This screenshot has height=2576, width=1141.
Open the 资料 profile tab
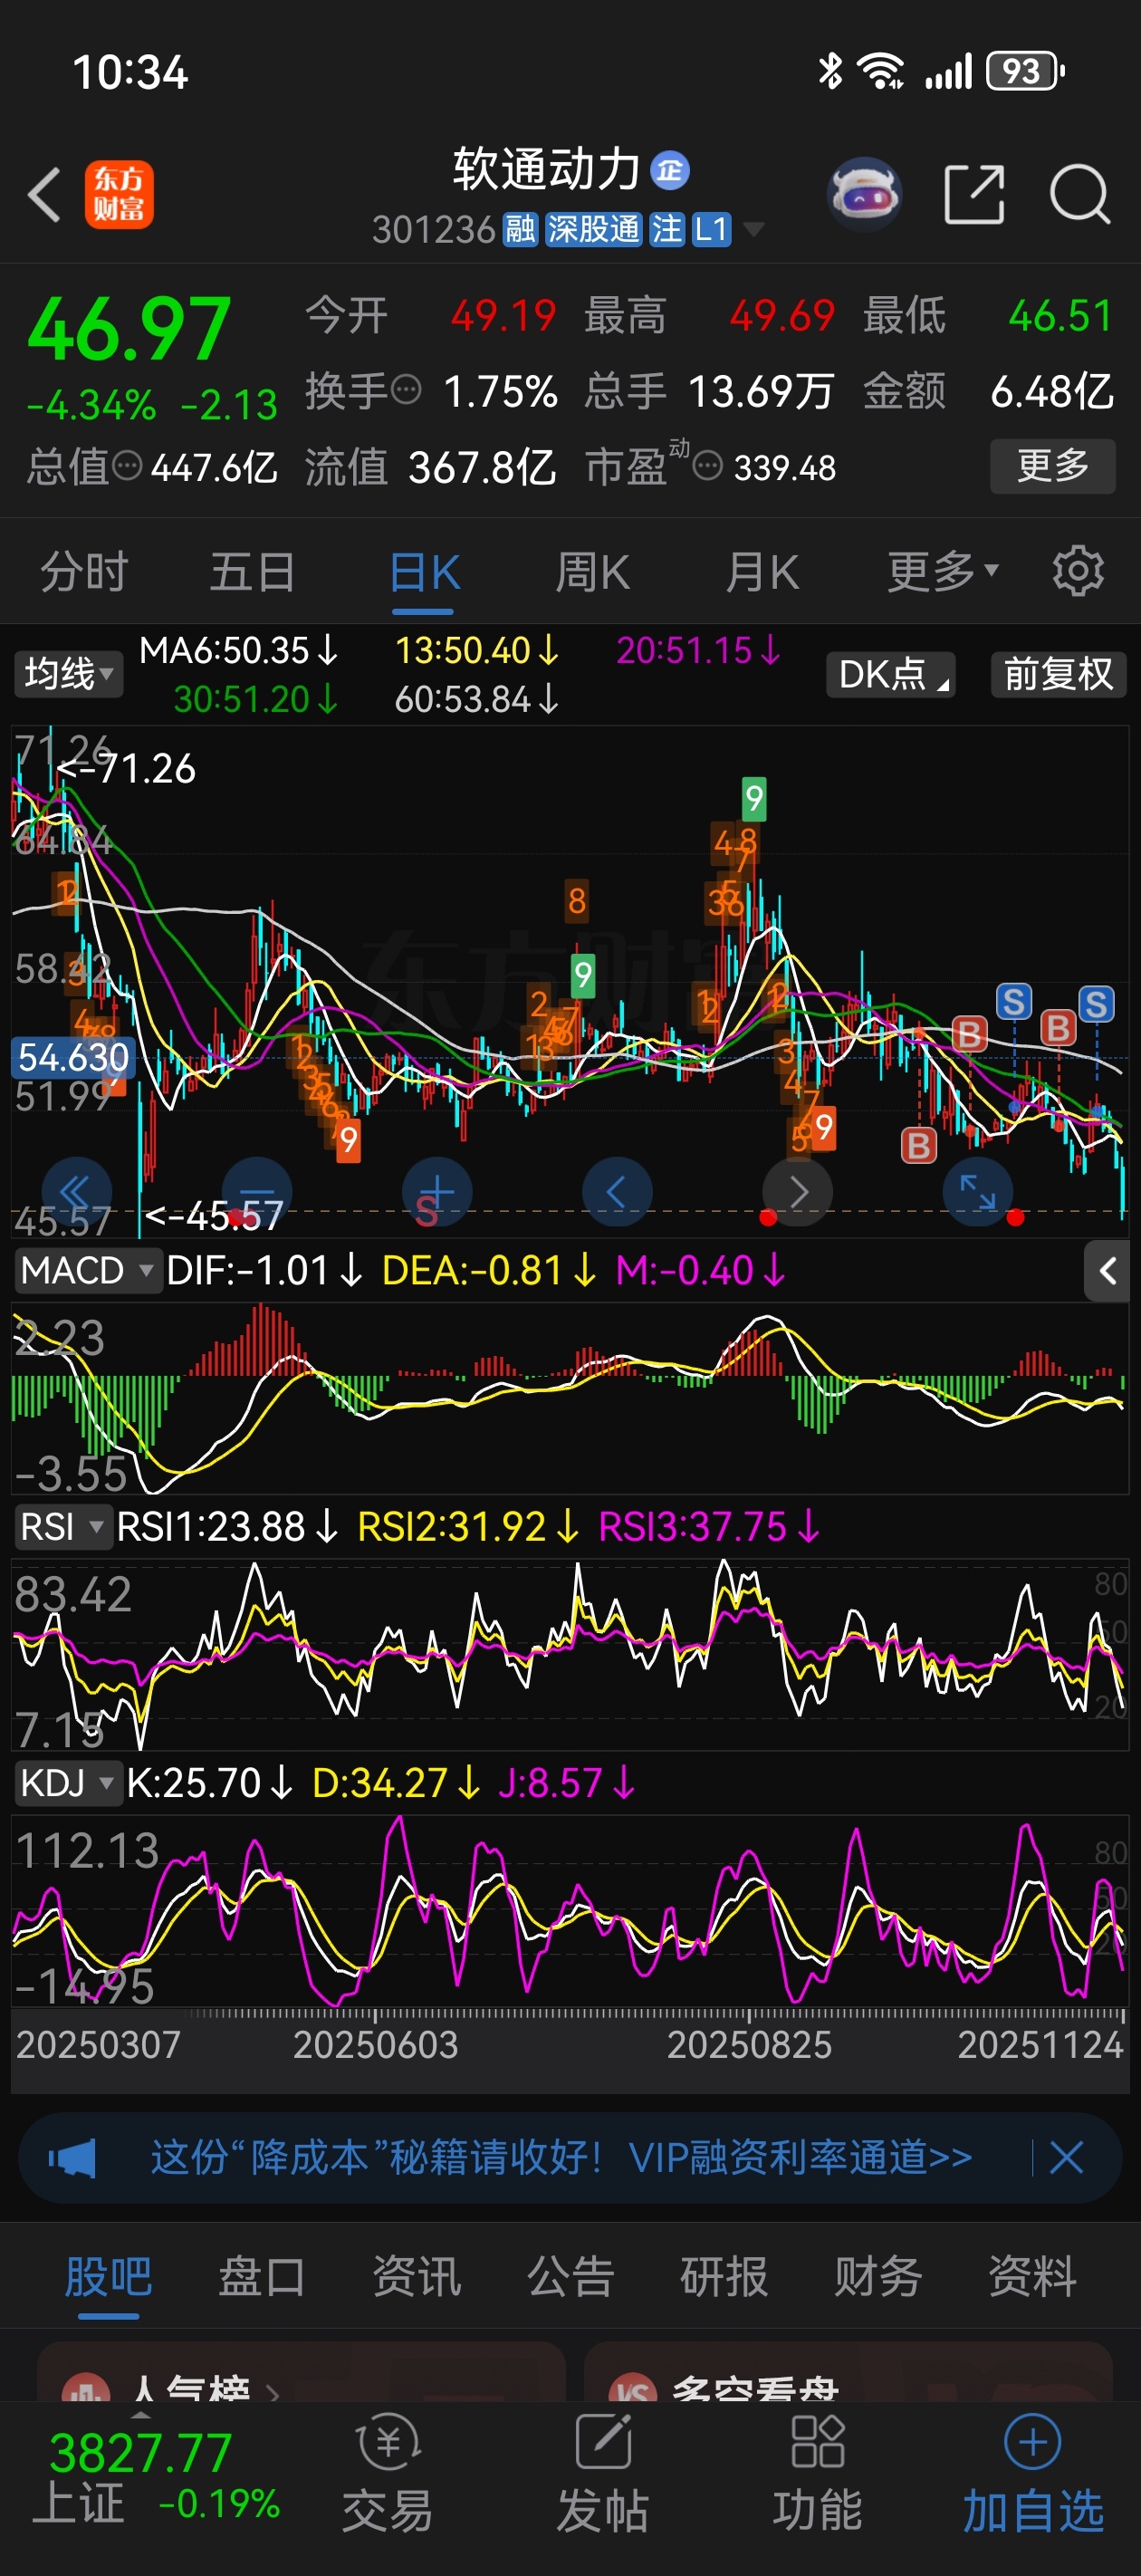click(1032, 2276)
